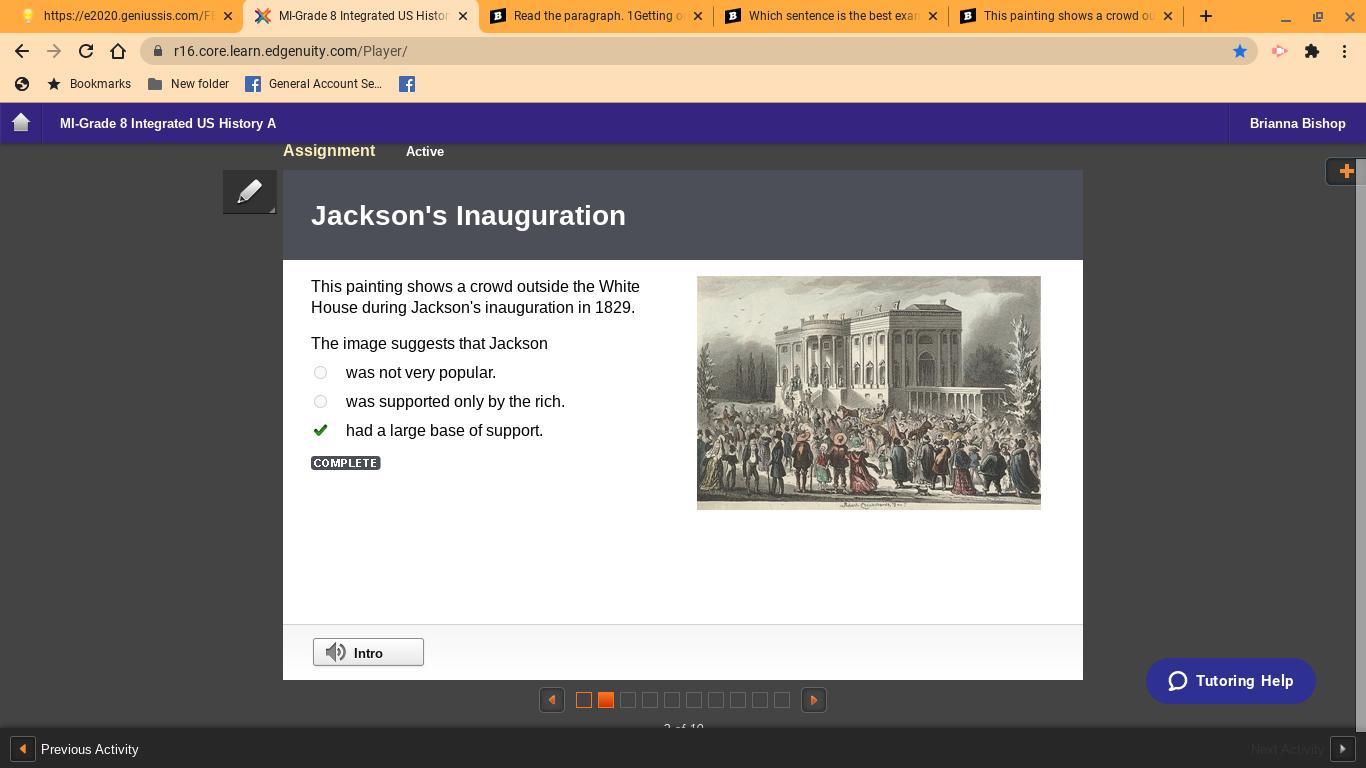Viewport: 1366px width, 768px height.
Task: Select "was not very popular." radio option
Action: (320, 372)
